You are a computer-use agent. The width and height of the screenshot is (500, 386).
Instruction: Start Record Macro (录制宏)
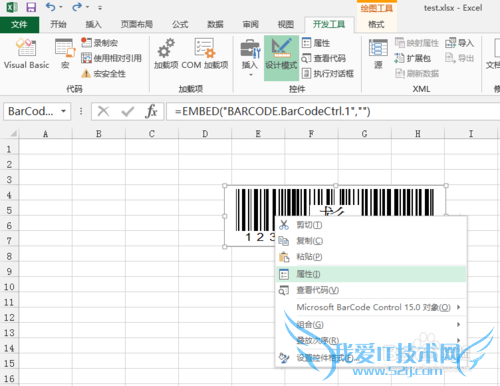pyautogui.click(x=99, y=43)
